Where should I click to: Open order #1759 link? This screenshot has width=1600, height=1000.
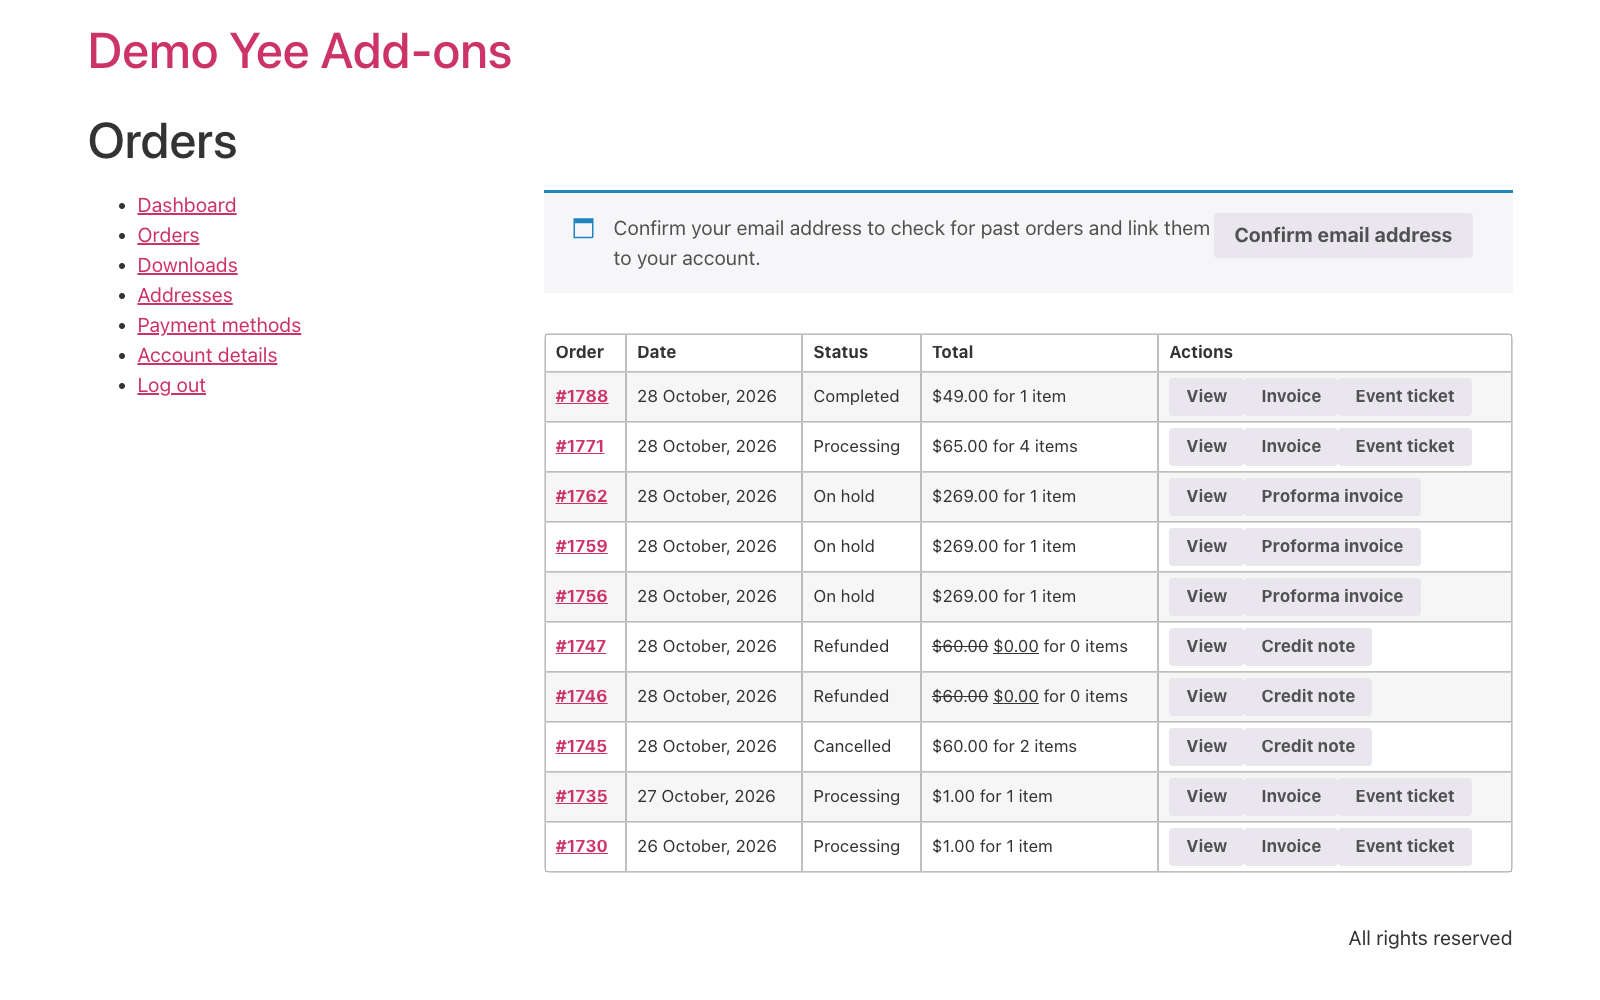[x=581, y=546]
